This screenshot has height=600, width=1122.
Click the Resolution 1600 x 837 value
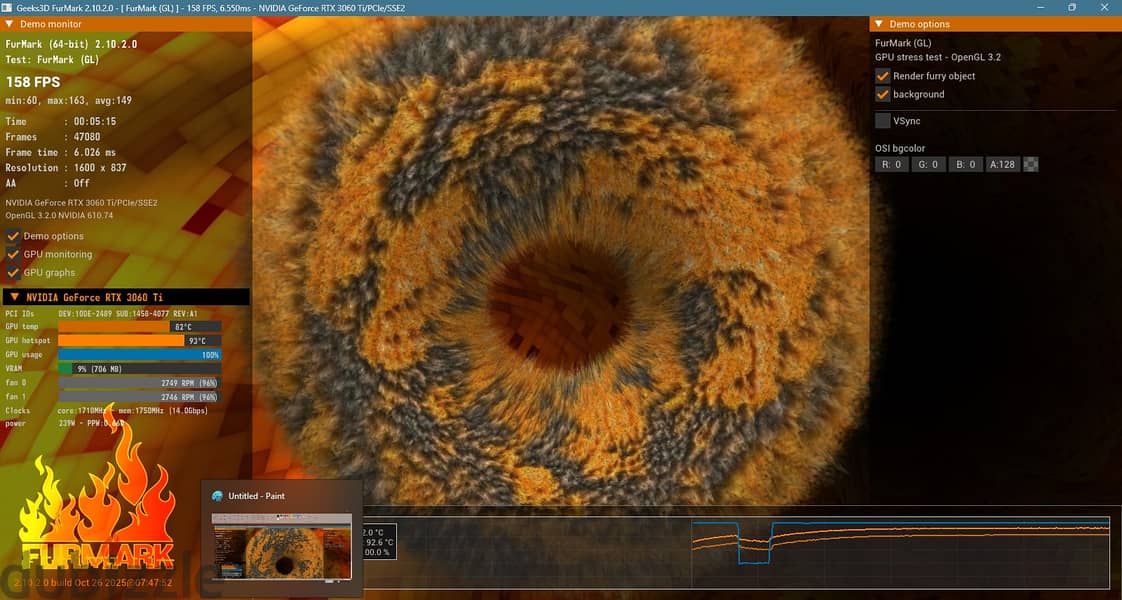(x=100, y=167)
